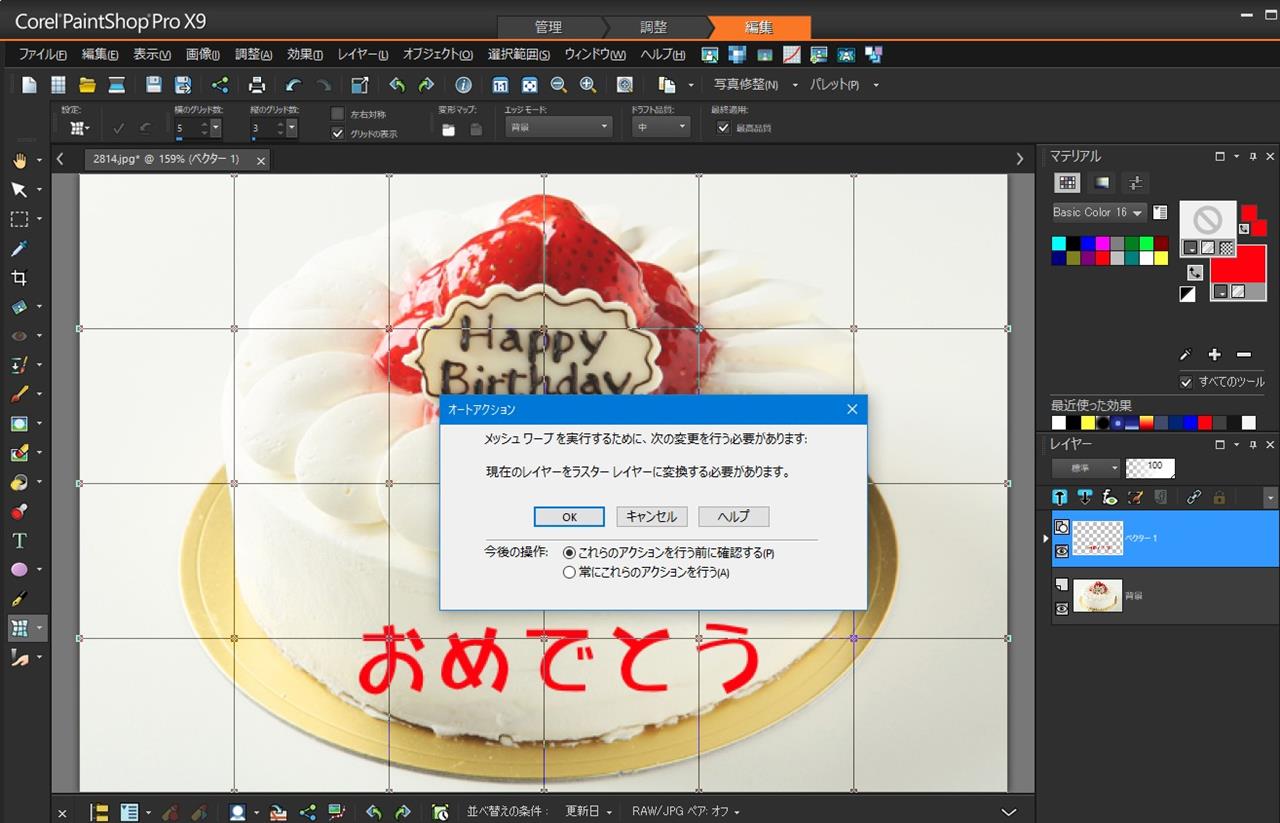Pick the yellow swatch in recent effects row
This screenshot has width=1280, height=823.
point(1088,423)
